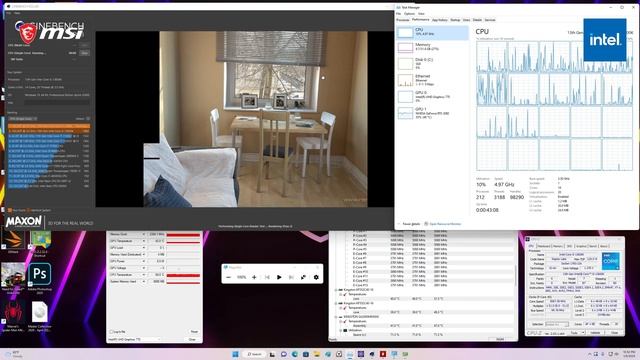Show hidden system tray icons
This screenshot has height=360, width=640.
(x=589, y=354)
